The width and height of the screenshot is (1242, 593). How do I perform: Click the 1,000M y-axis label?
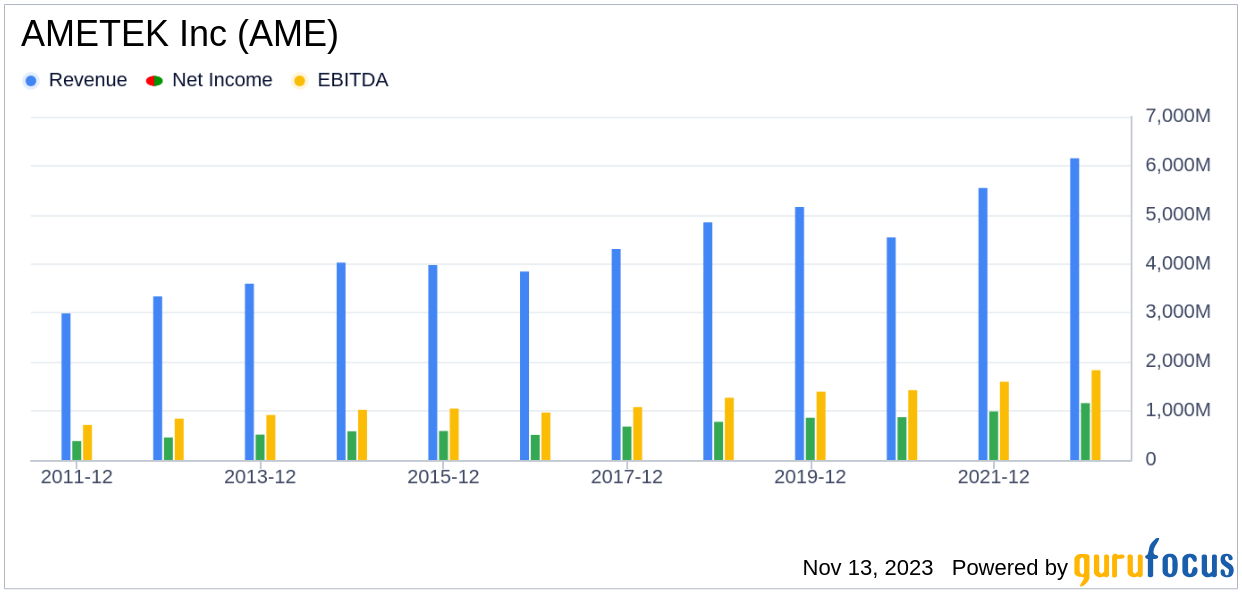(x=1177, y=411)
